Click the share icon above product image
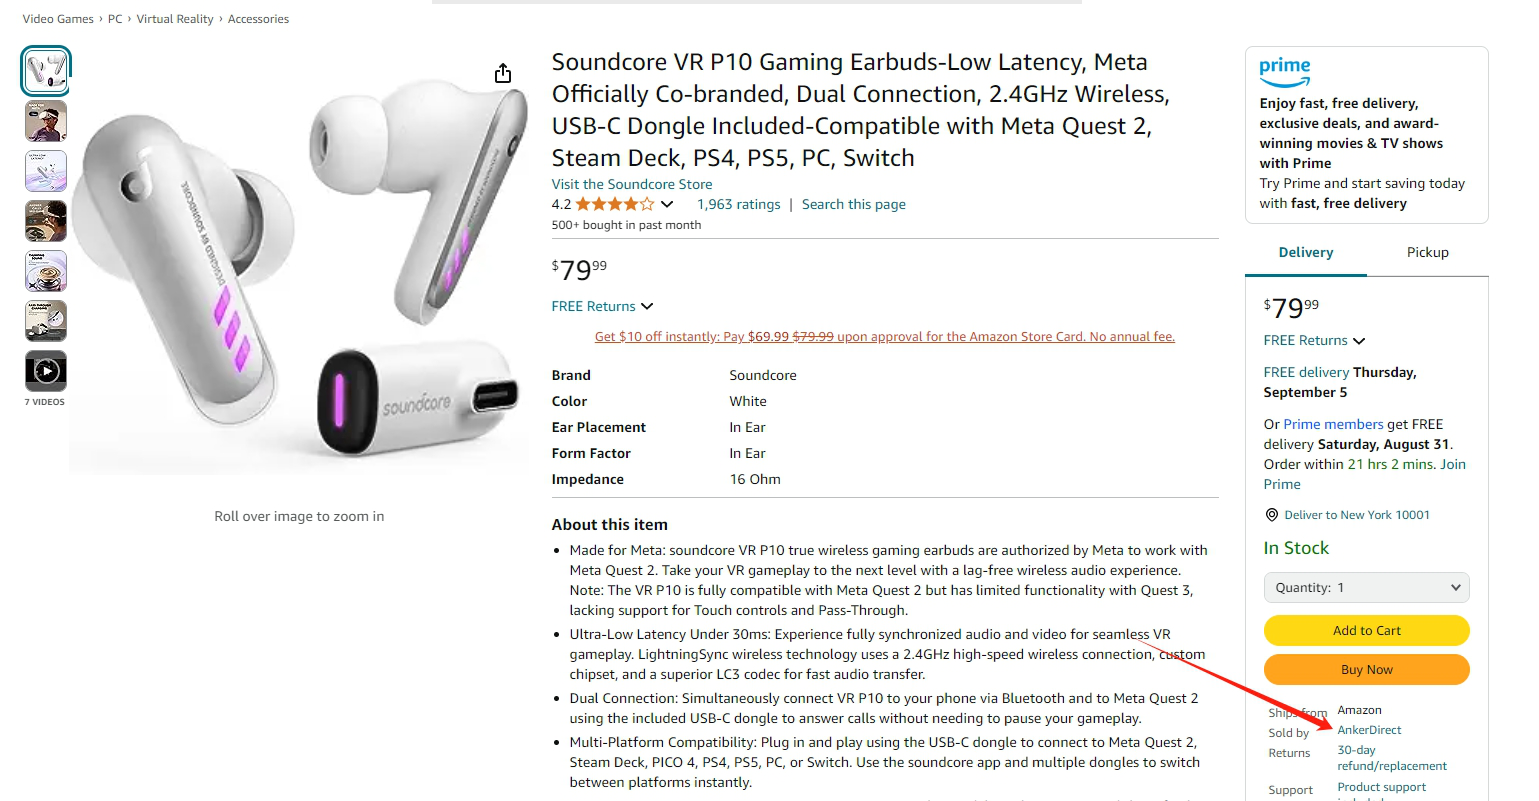Screen dimensions: 1539x801 503,73
